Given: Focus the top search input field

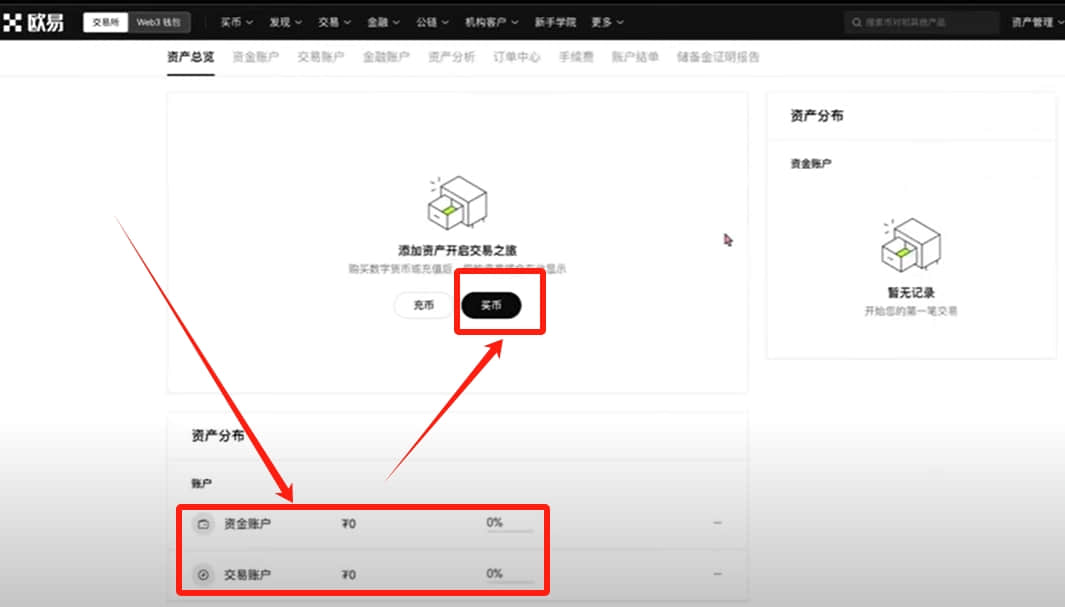Looking at the screenshot, I should click(x=922, y=22).
